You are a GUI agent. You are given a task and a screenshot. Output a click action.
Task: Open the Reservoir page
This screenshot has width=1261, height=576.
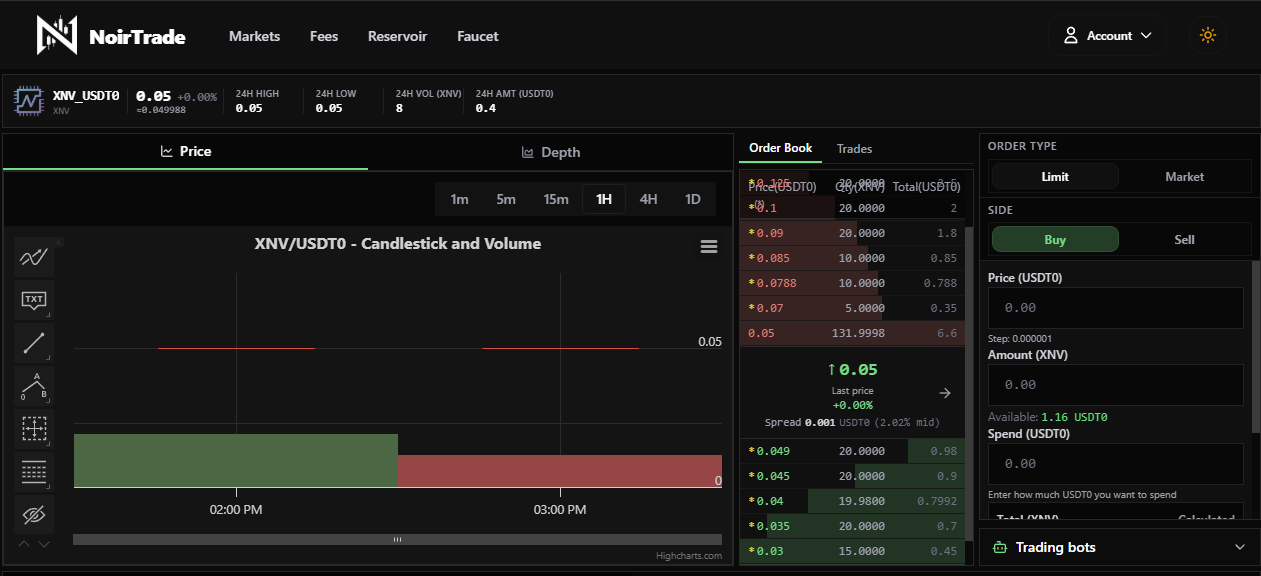(x=397, y=36)
